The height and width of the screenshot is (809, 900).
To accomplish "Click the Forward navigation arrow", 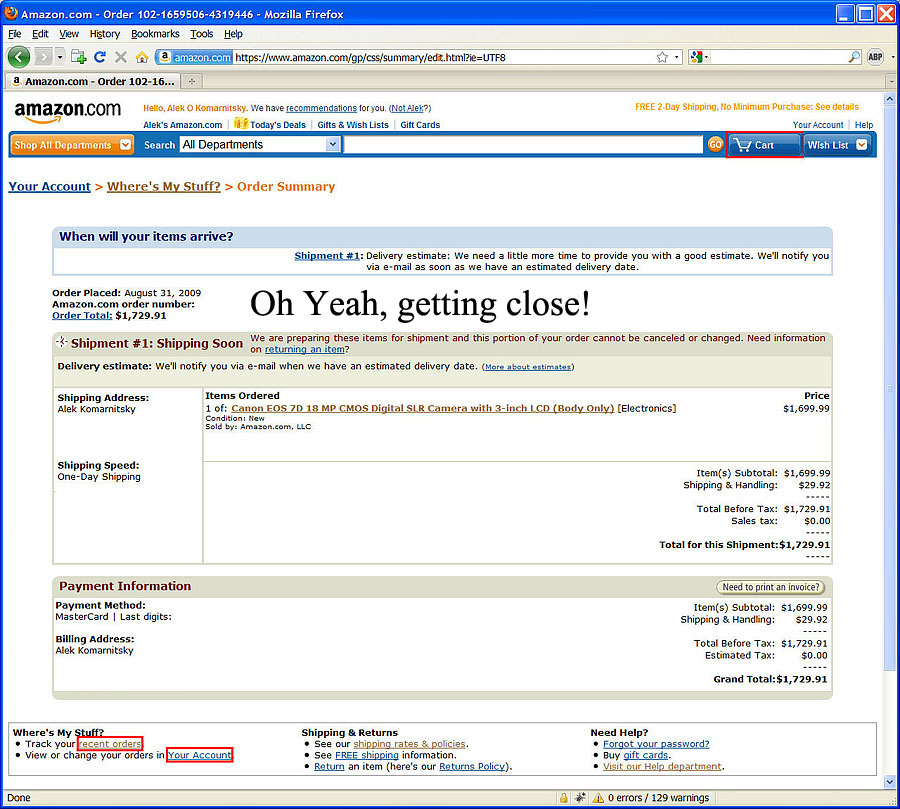I will pyautogui.click(x=43, y=57).
